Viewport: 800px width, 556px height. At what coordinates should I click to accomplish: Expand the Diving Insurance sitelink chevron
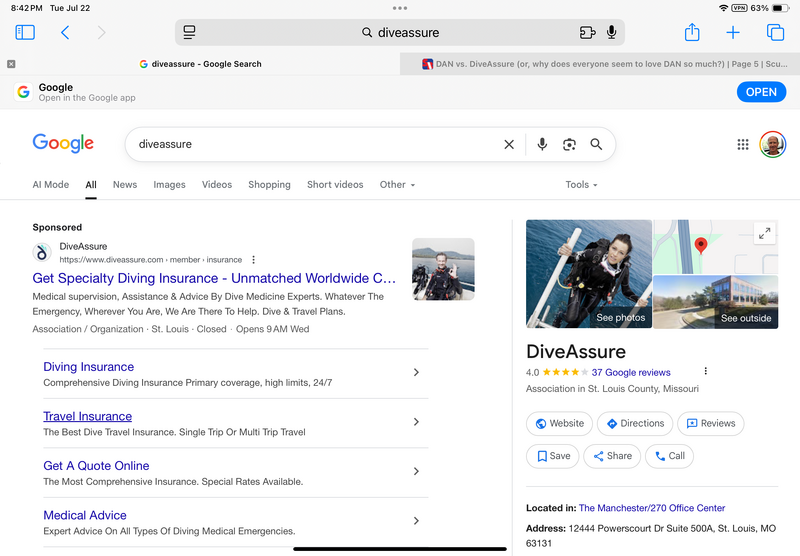click(x=416, y=373)
